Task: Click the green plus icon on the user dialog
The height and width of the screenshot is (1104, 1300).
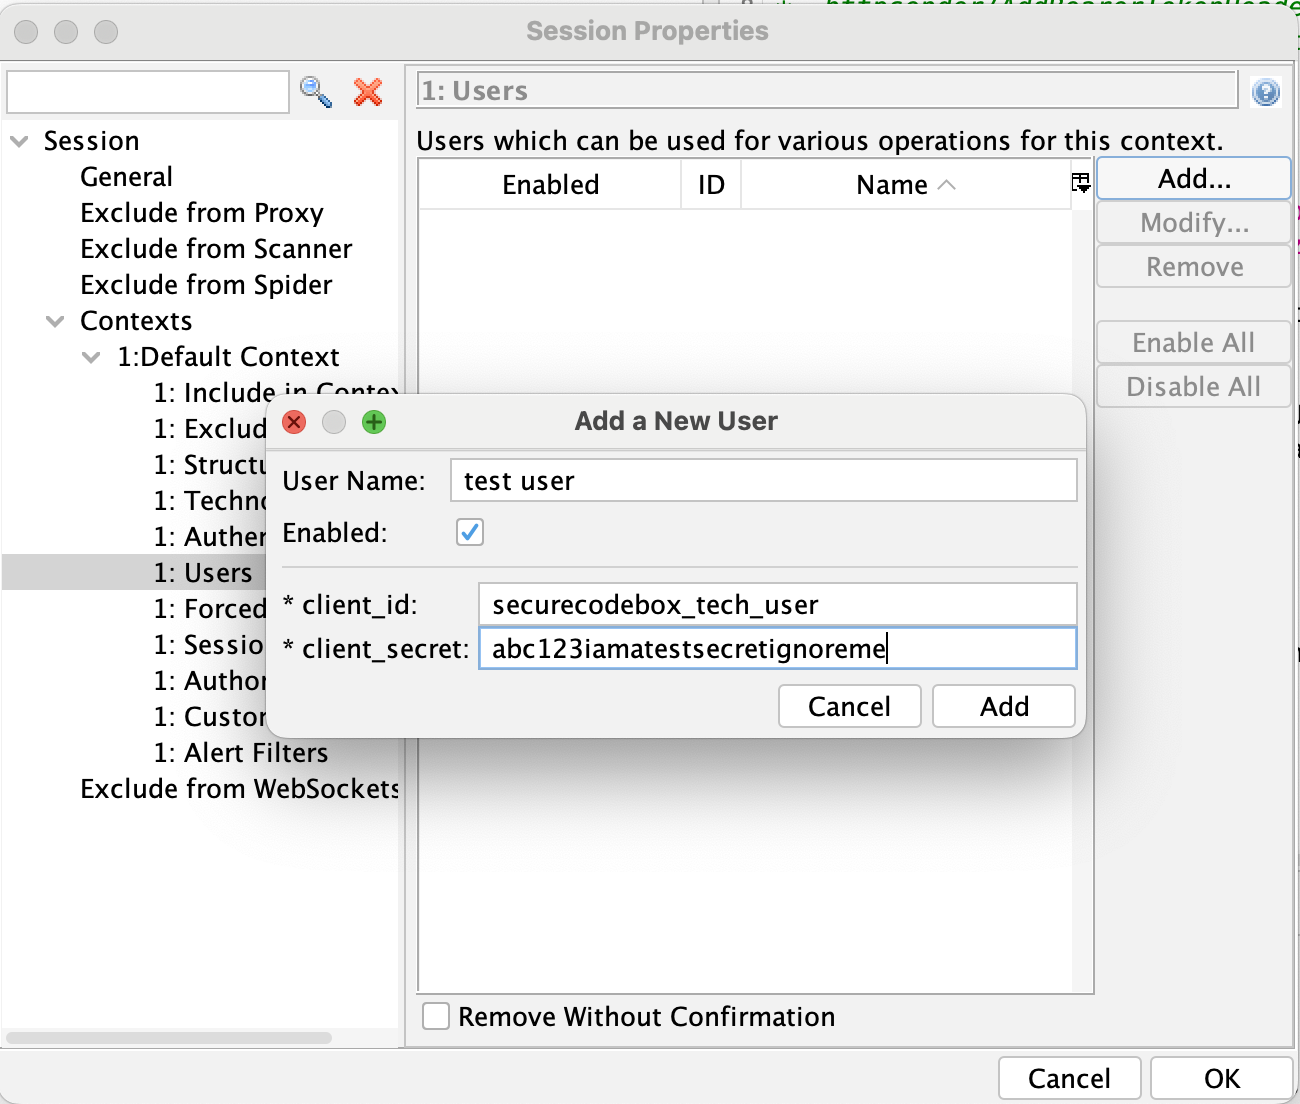Action: pos(374,422)
